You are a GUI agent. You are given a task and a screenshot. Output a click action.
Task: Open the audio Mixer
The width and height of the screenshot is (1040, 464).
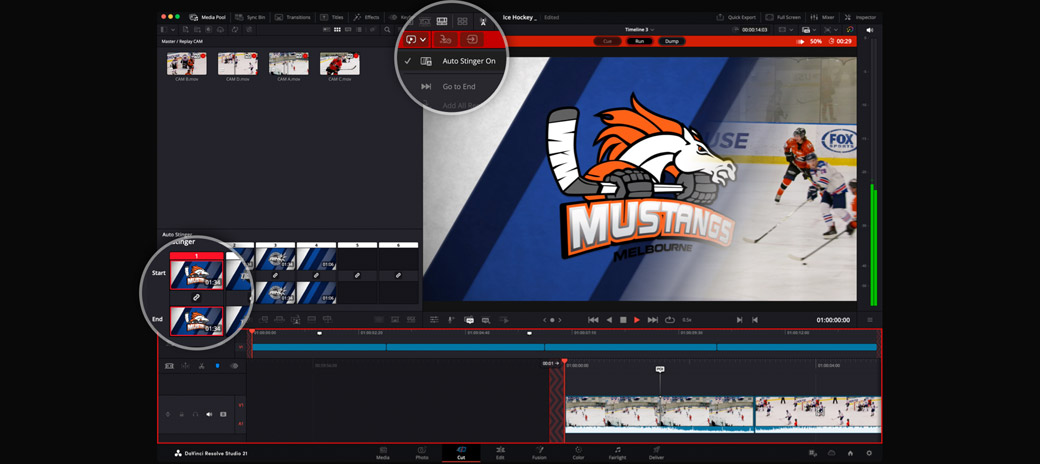[x=823, y=17]
